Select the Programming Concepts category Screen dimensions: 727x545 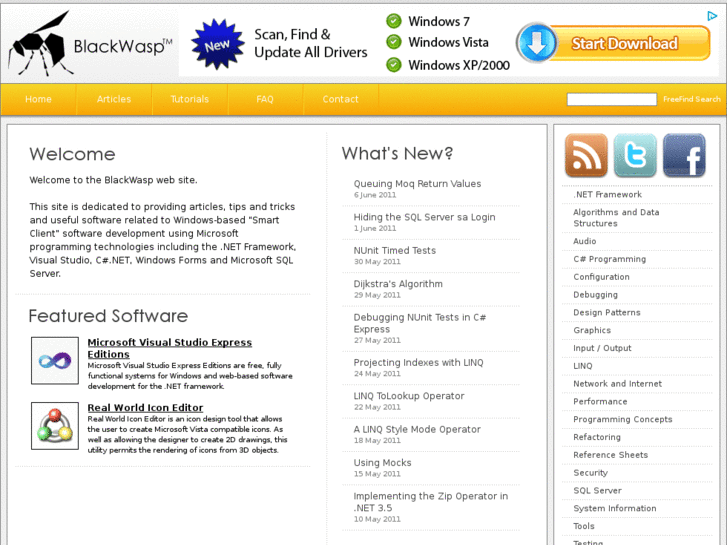[623, 420]
